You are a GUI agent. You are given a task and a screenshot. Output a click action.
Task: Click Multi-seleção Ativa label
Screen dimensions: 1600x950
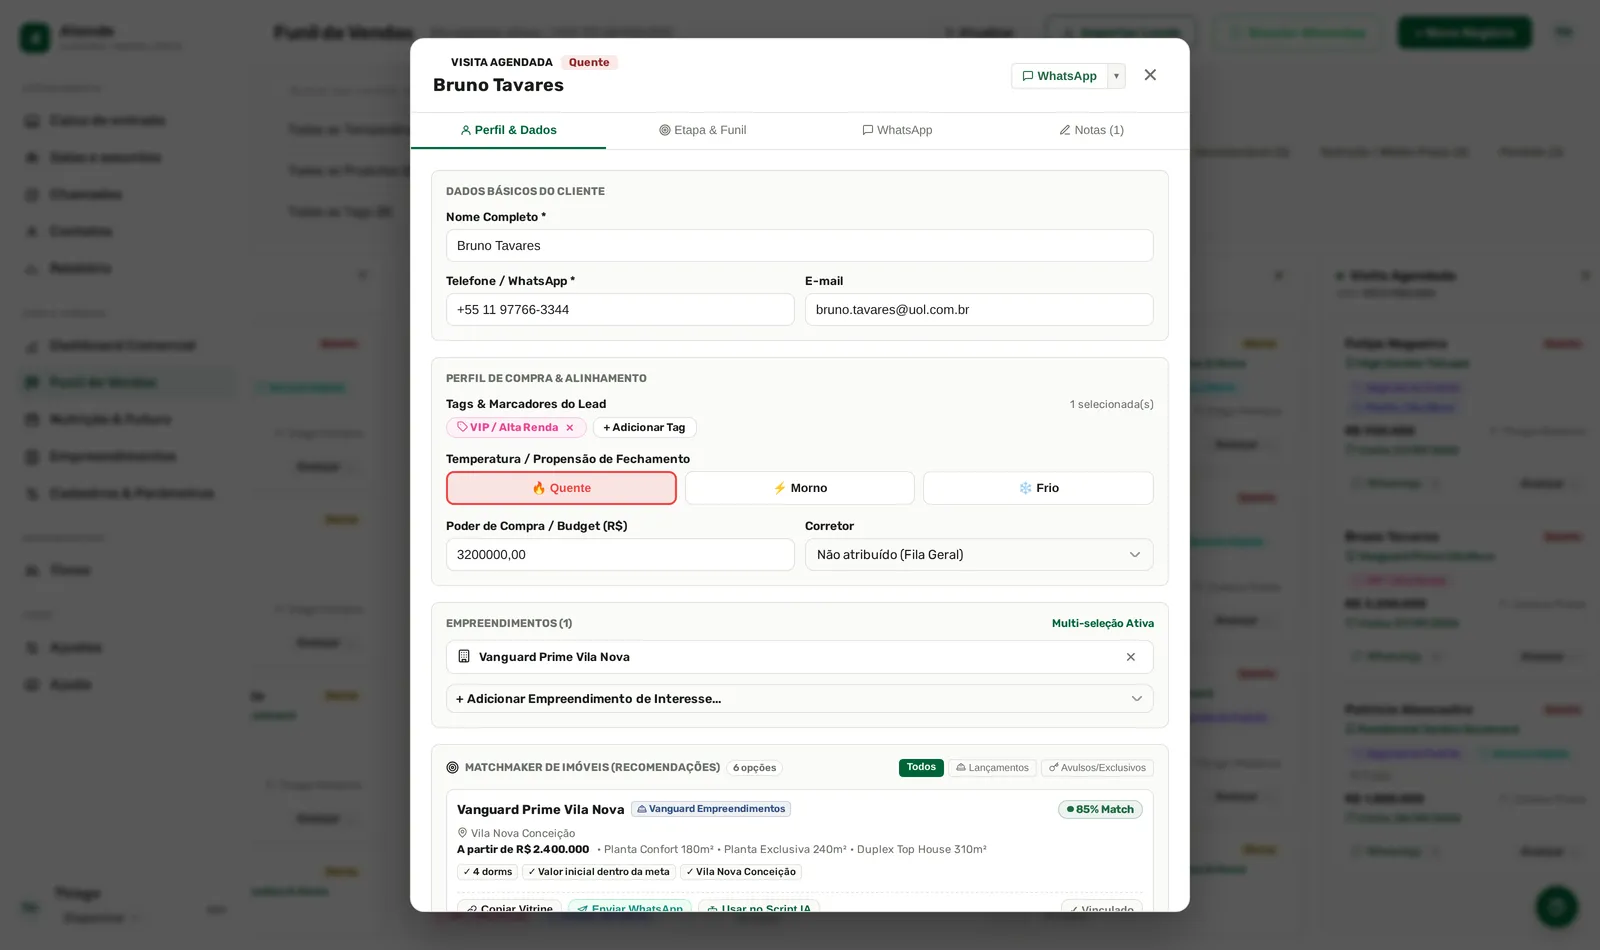click(1103, 624)
